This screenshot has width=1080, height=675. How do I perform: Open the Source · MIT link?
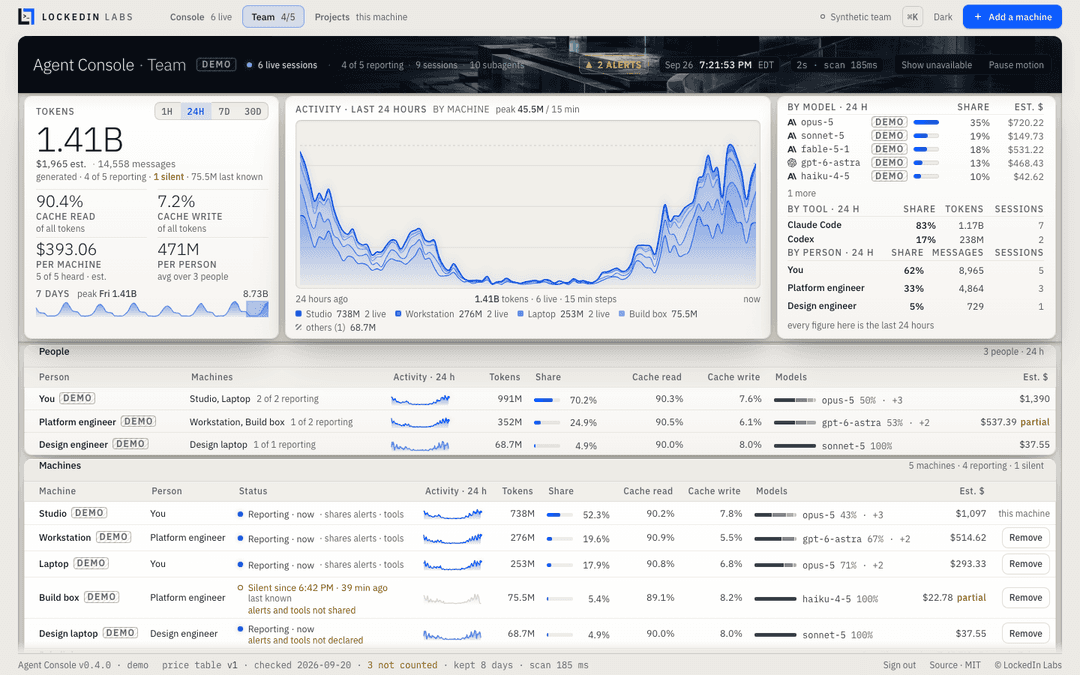[x=955, y=665]
